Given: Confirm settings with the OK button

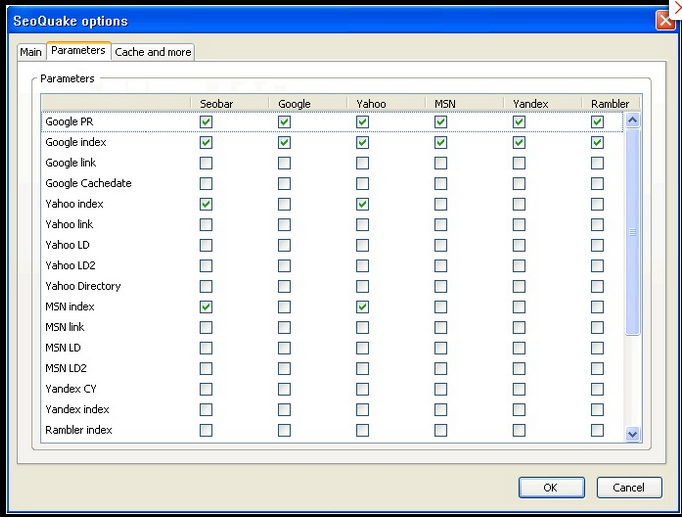Looking at the screenshot, I should (551, 488).
